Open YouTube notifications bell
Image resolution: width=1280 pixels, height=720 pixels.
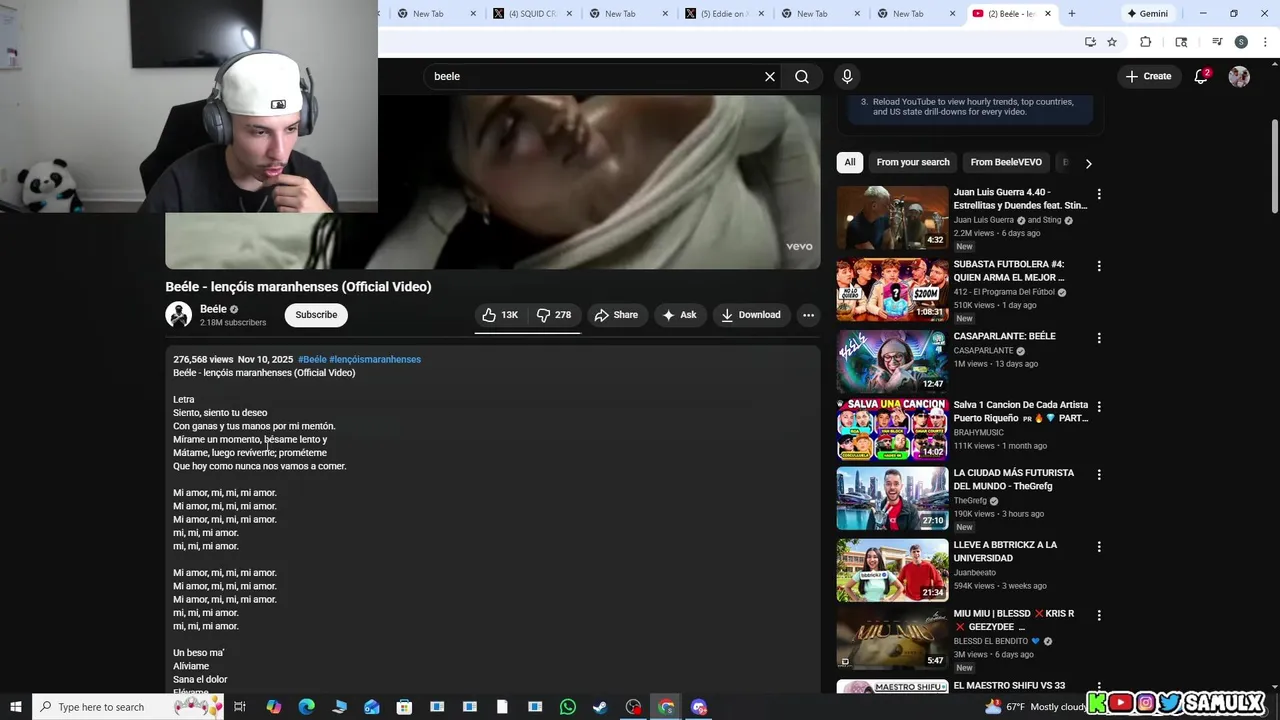(x=1202, y=76)
